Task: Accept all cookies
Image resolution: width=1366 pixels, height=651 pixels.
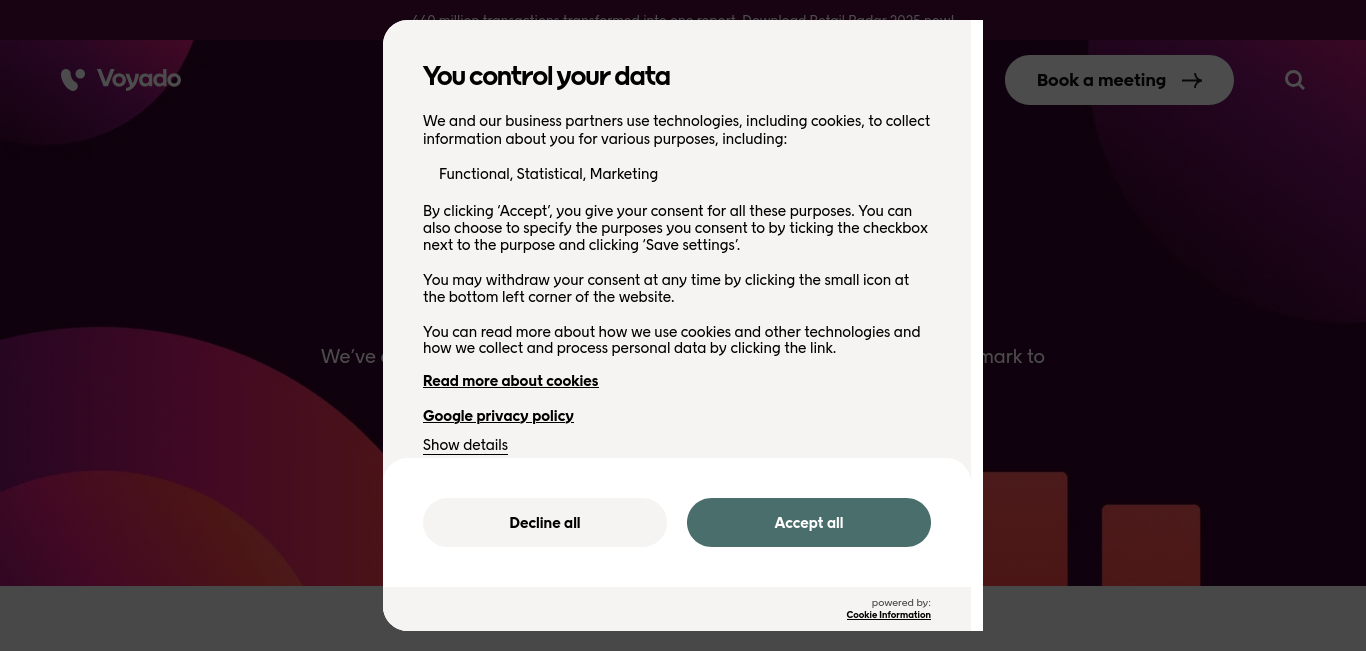Action: 809,522
